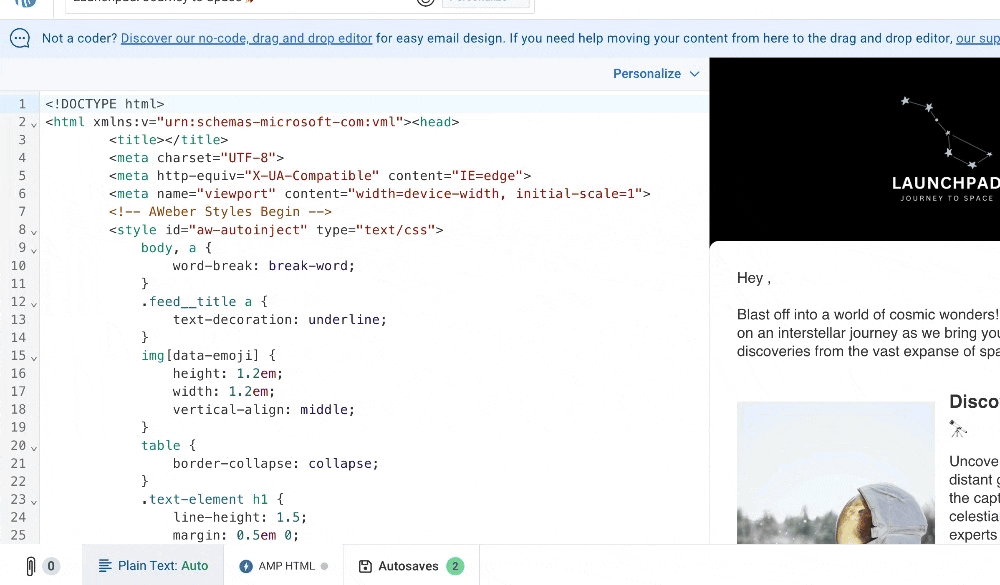Viewport: 1000px width, 585px height.
Task: Toggle the AMP HTML status indicator dot
Action: (x=326, y=565)
